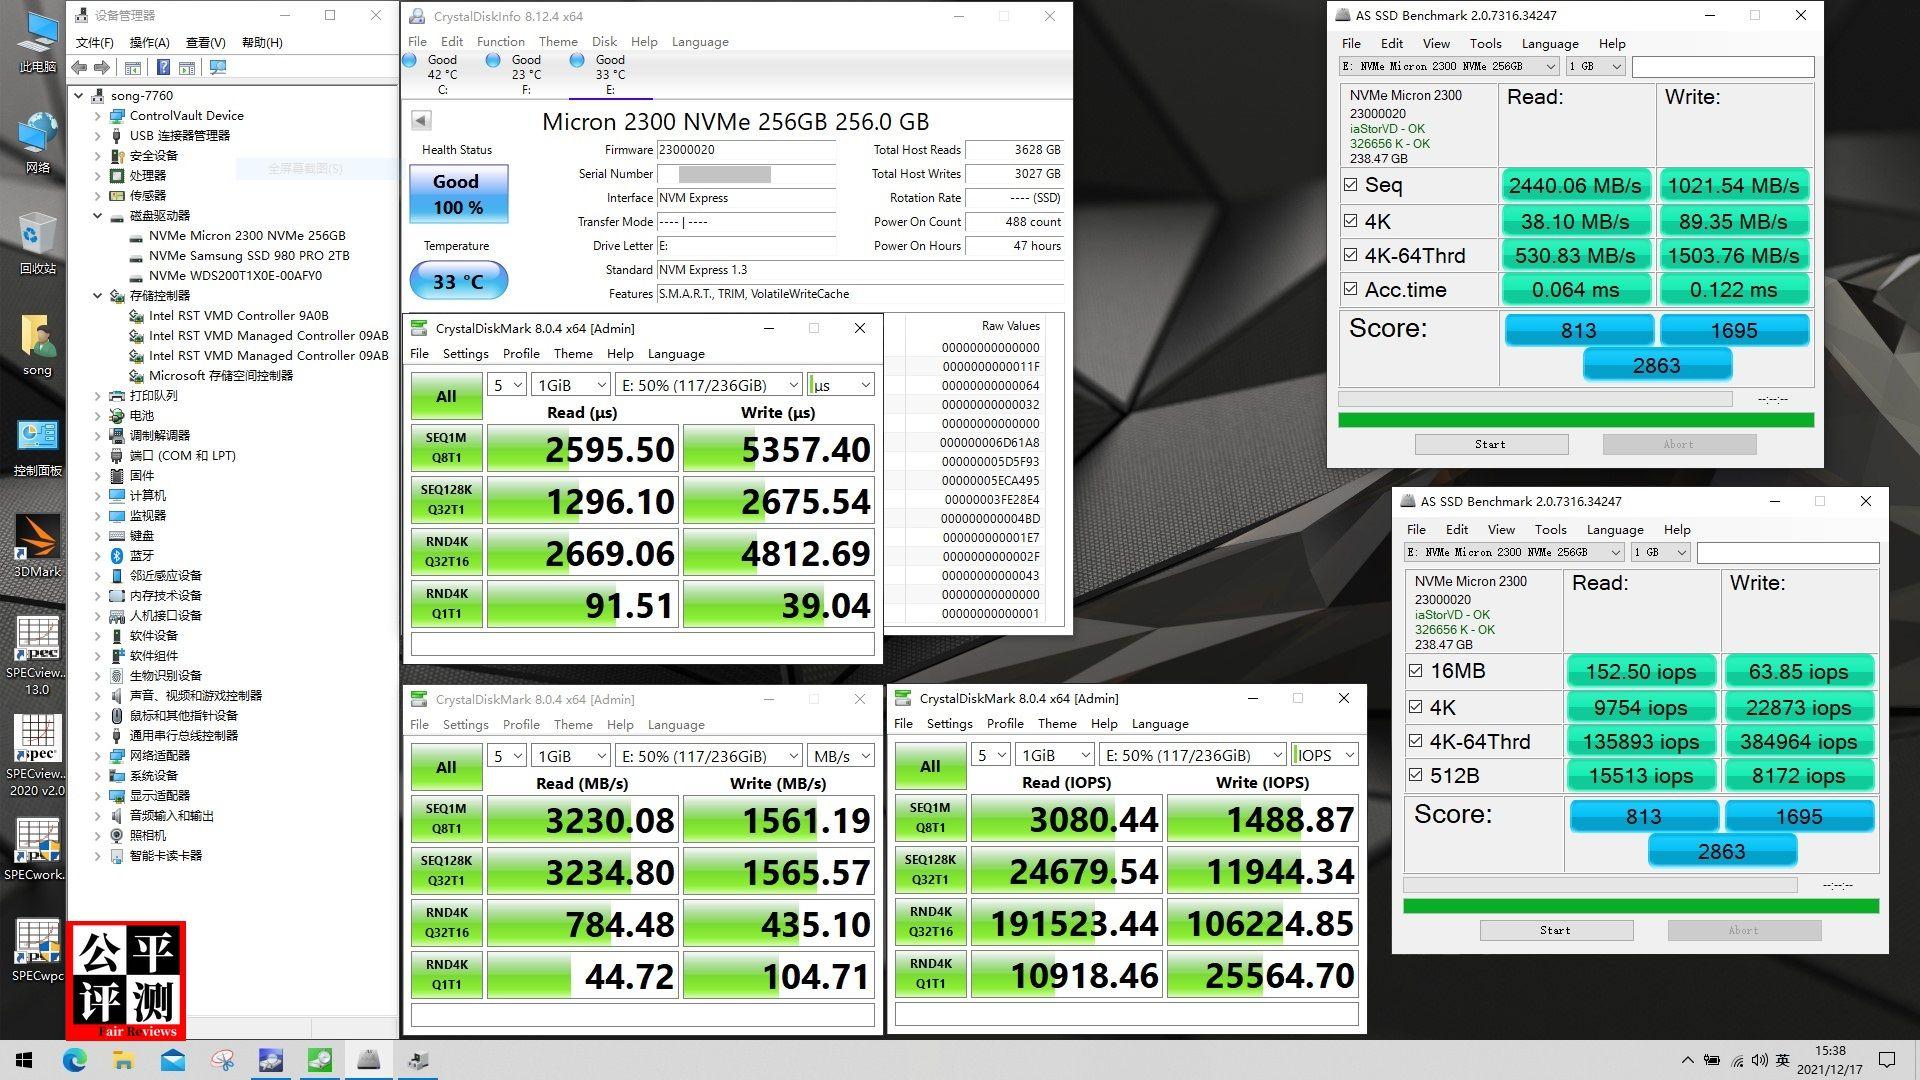Open the Theme menu in CrystalDiskMark
This screenshot has height=1080, width=1920.
pos(572,353)
